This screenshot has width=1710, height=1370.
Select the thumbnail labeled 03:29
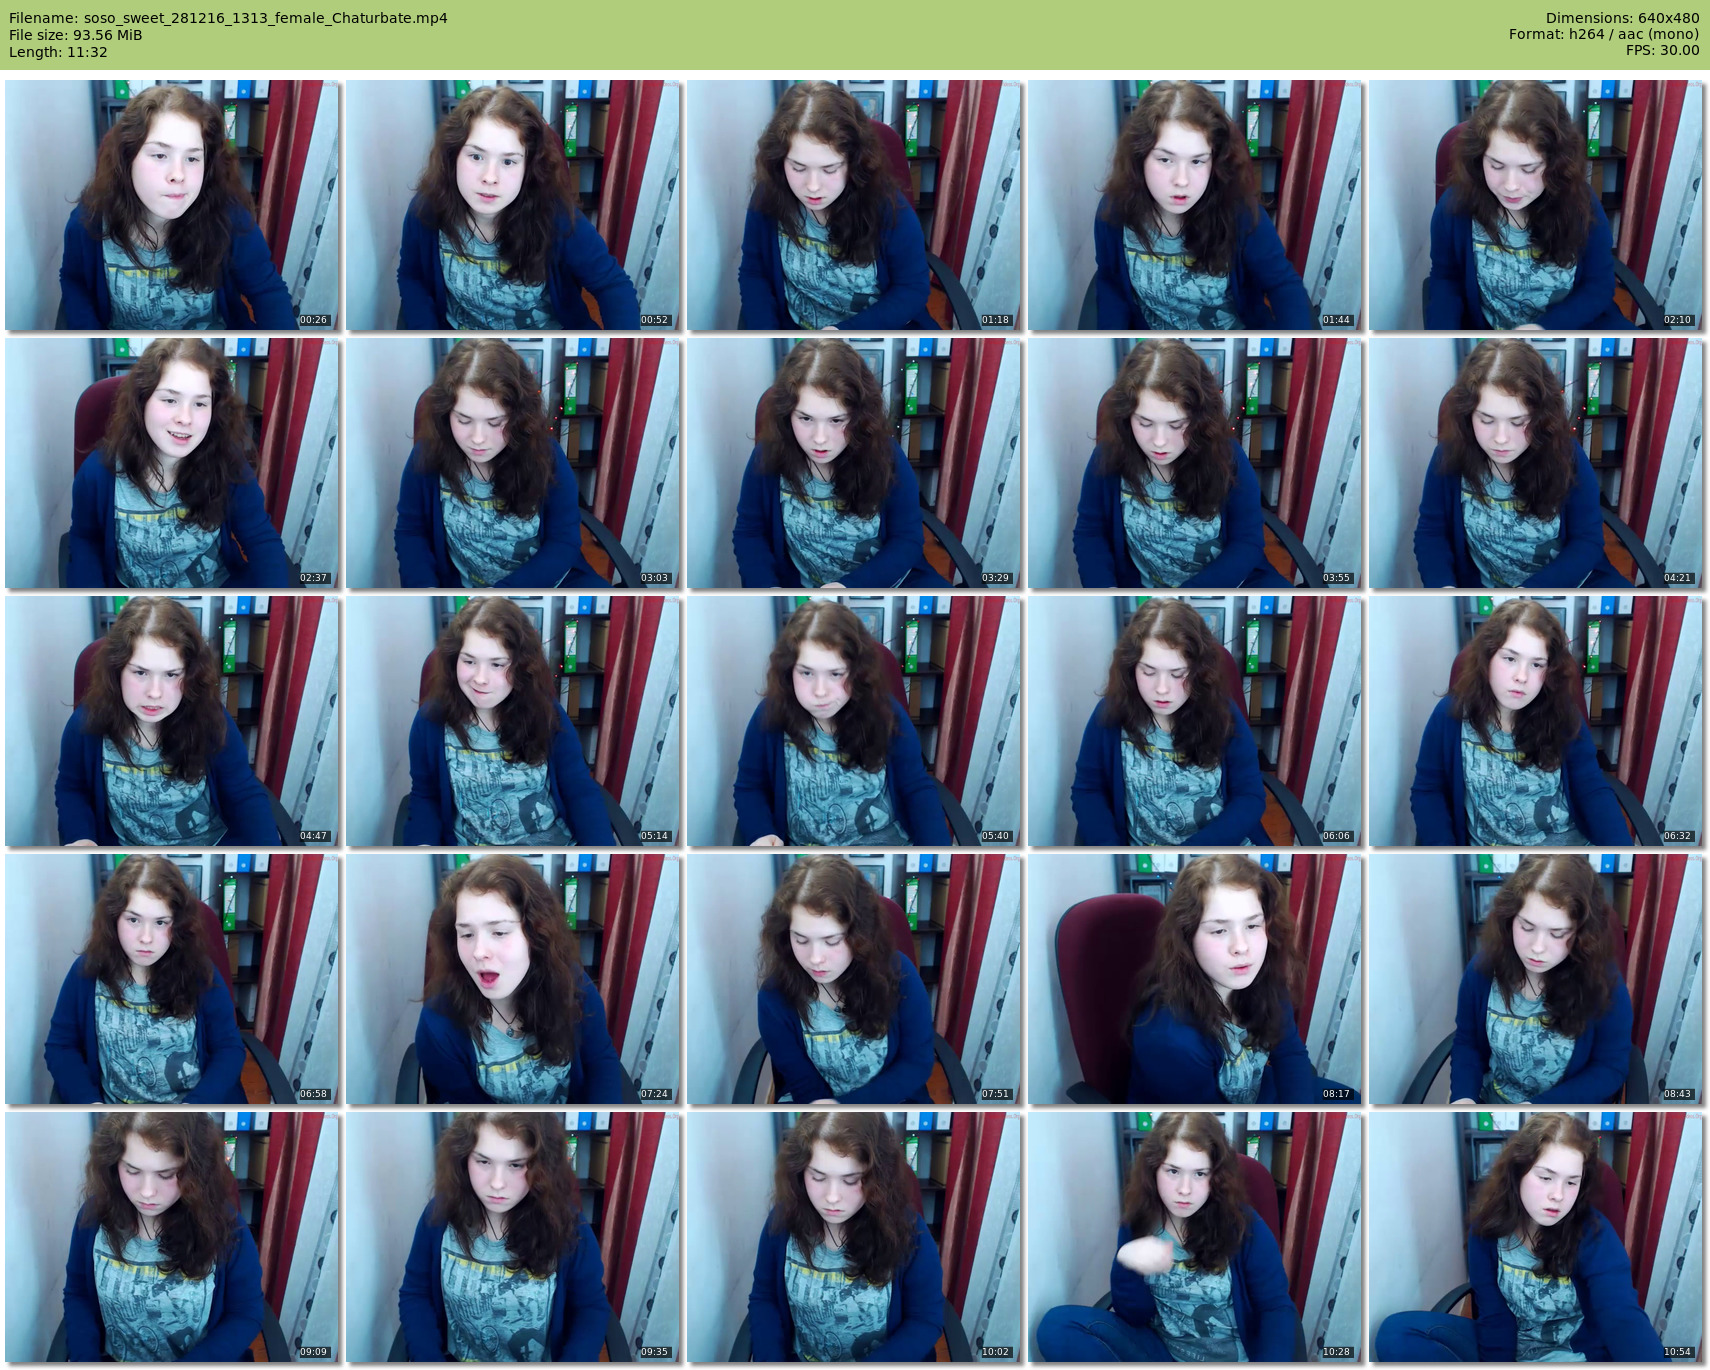854,463
